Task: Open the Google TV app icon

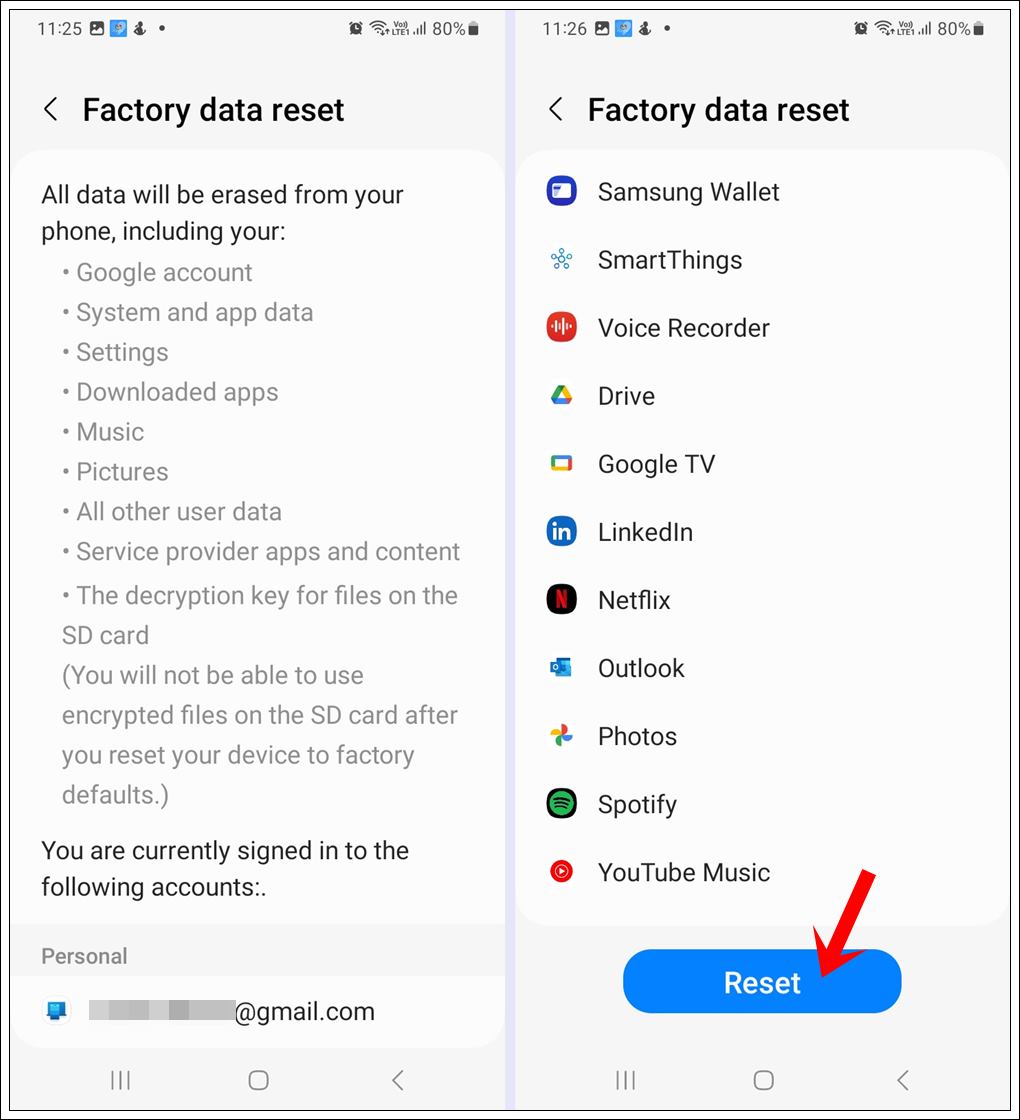Action: tap(561, 463)
